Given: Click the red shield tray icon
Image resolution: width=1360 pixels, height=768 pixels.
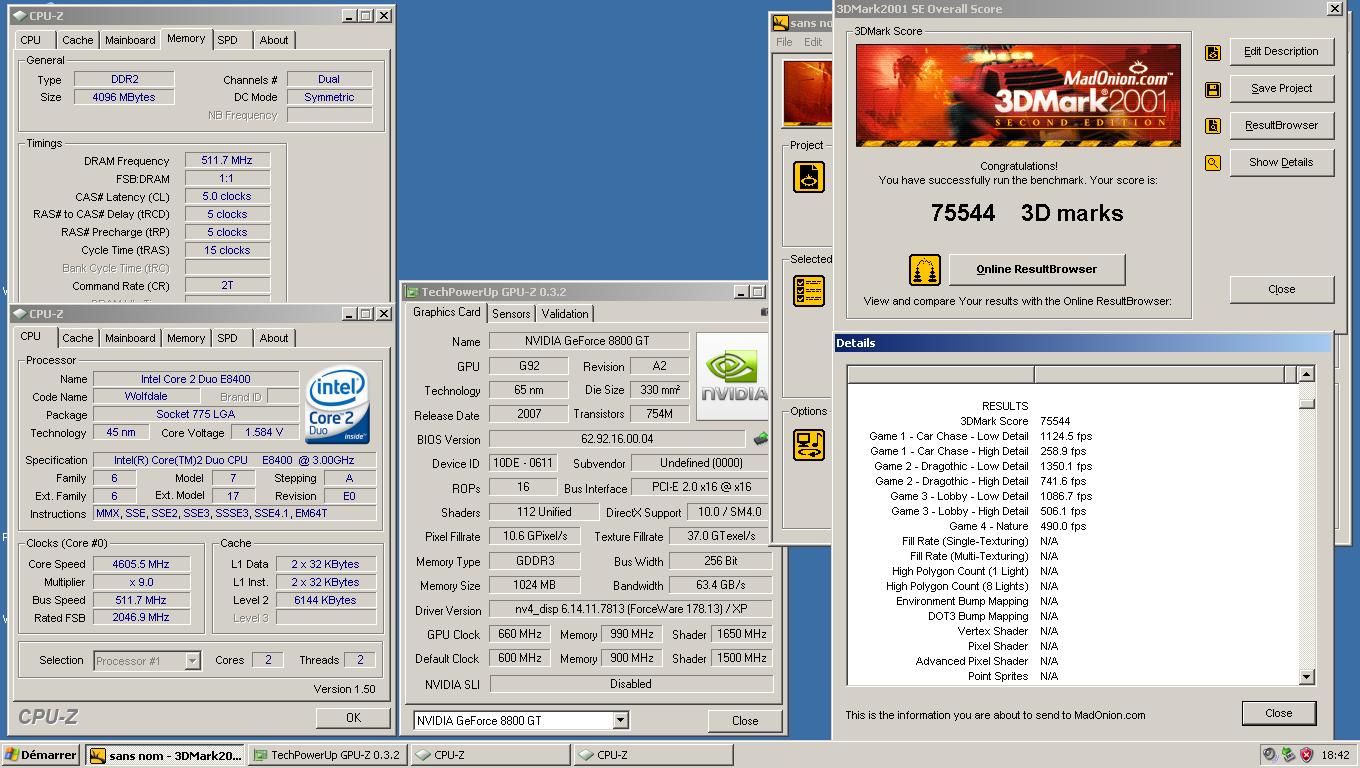Looking at the screenshot, I should pos(1306,755).
